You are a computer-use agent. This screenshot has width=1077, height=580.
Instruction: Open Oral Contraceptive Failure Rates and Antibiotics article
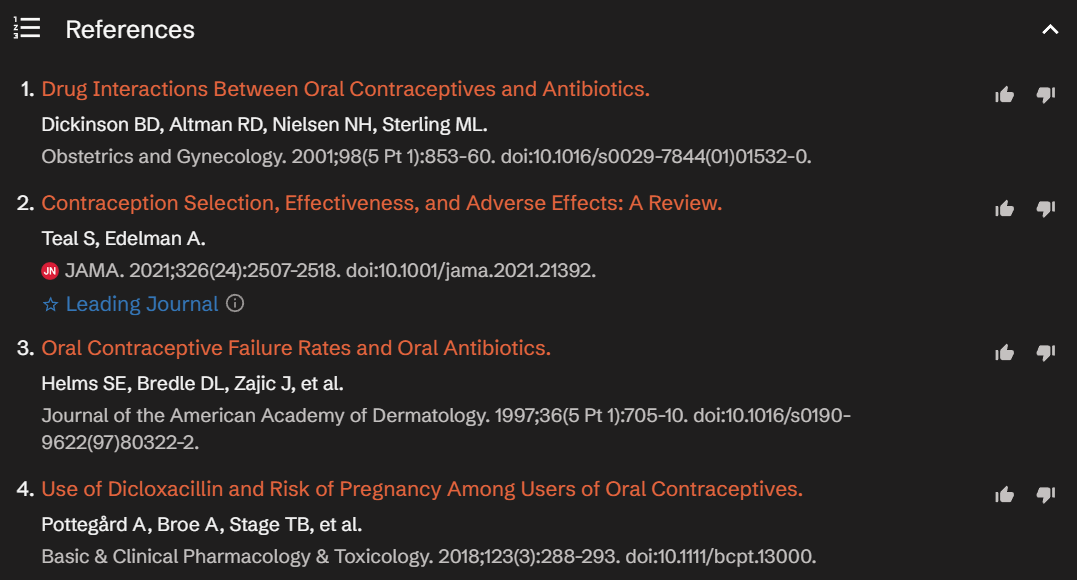pyautogui.click(x=296, y=348)
